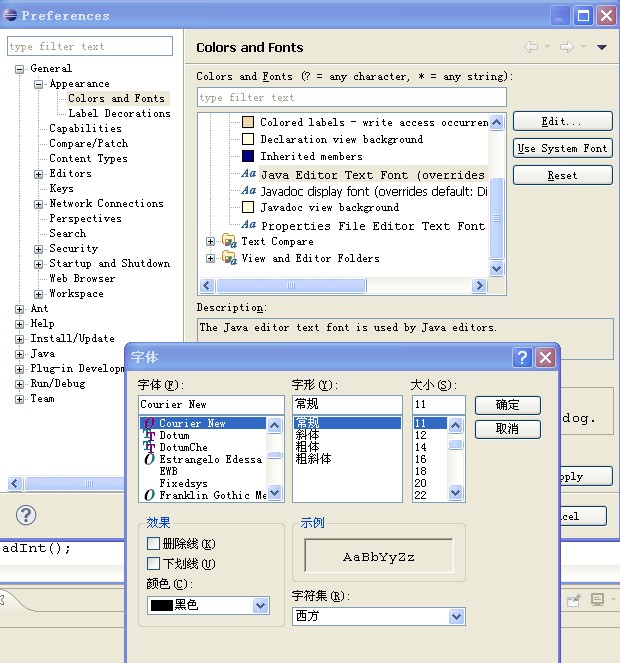Click the Properties File Editor Text Font Aa icon
This screenshot has width=620, height=663.
pyautogui.click(x=249, y=225)
